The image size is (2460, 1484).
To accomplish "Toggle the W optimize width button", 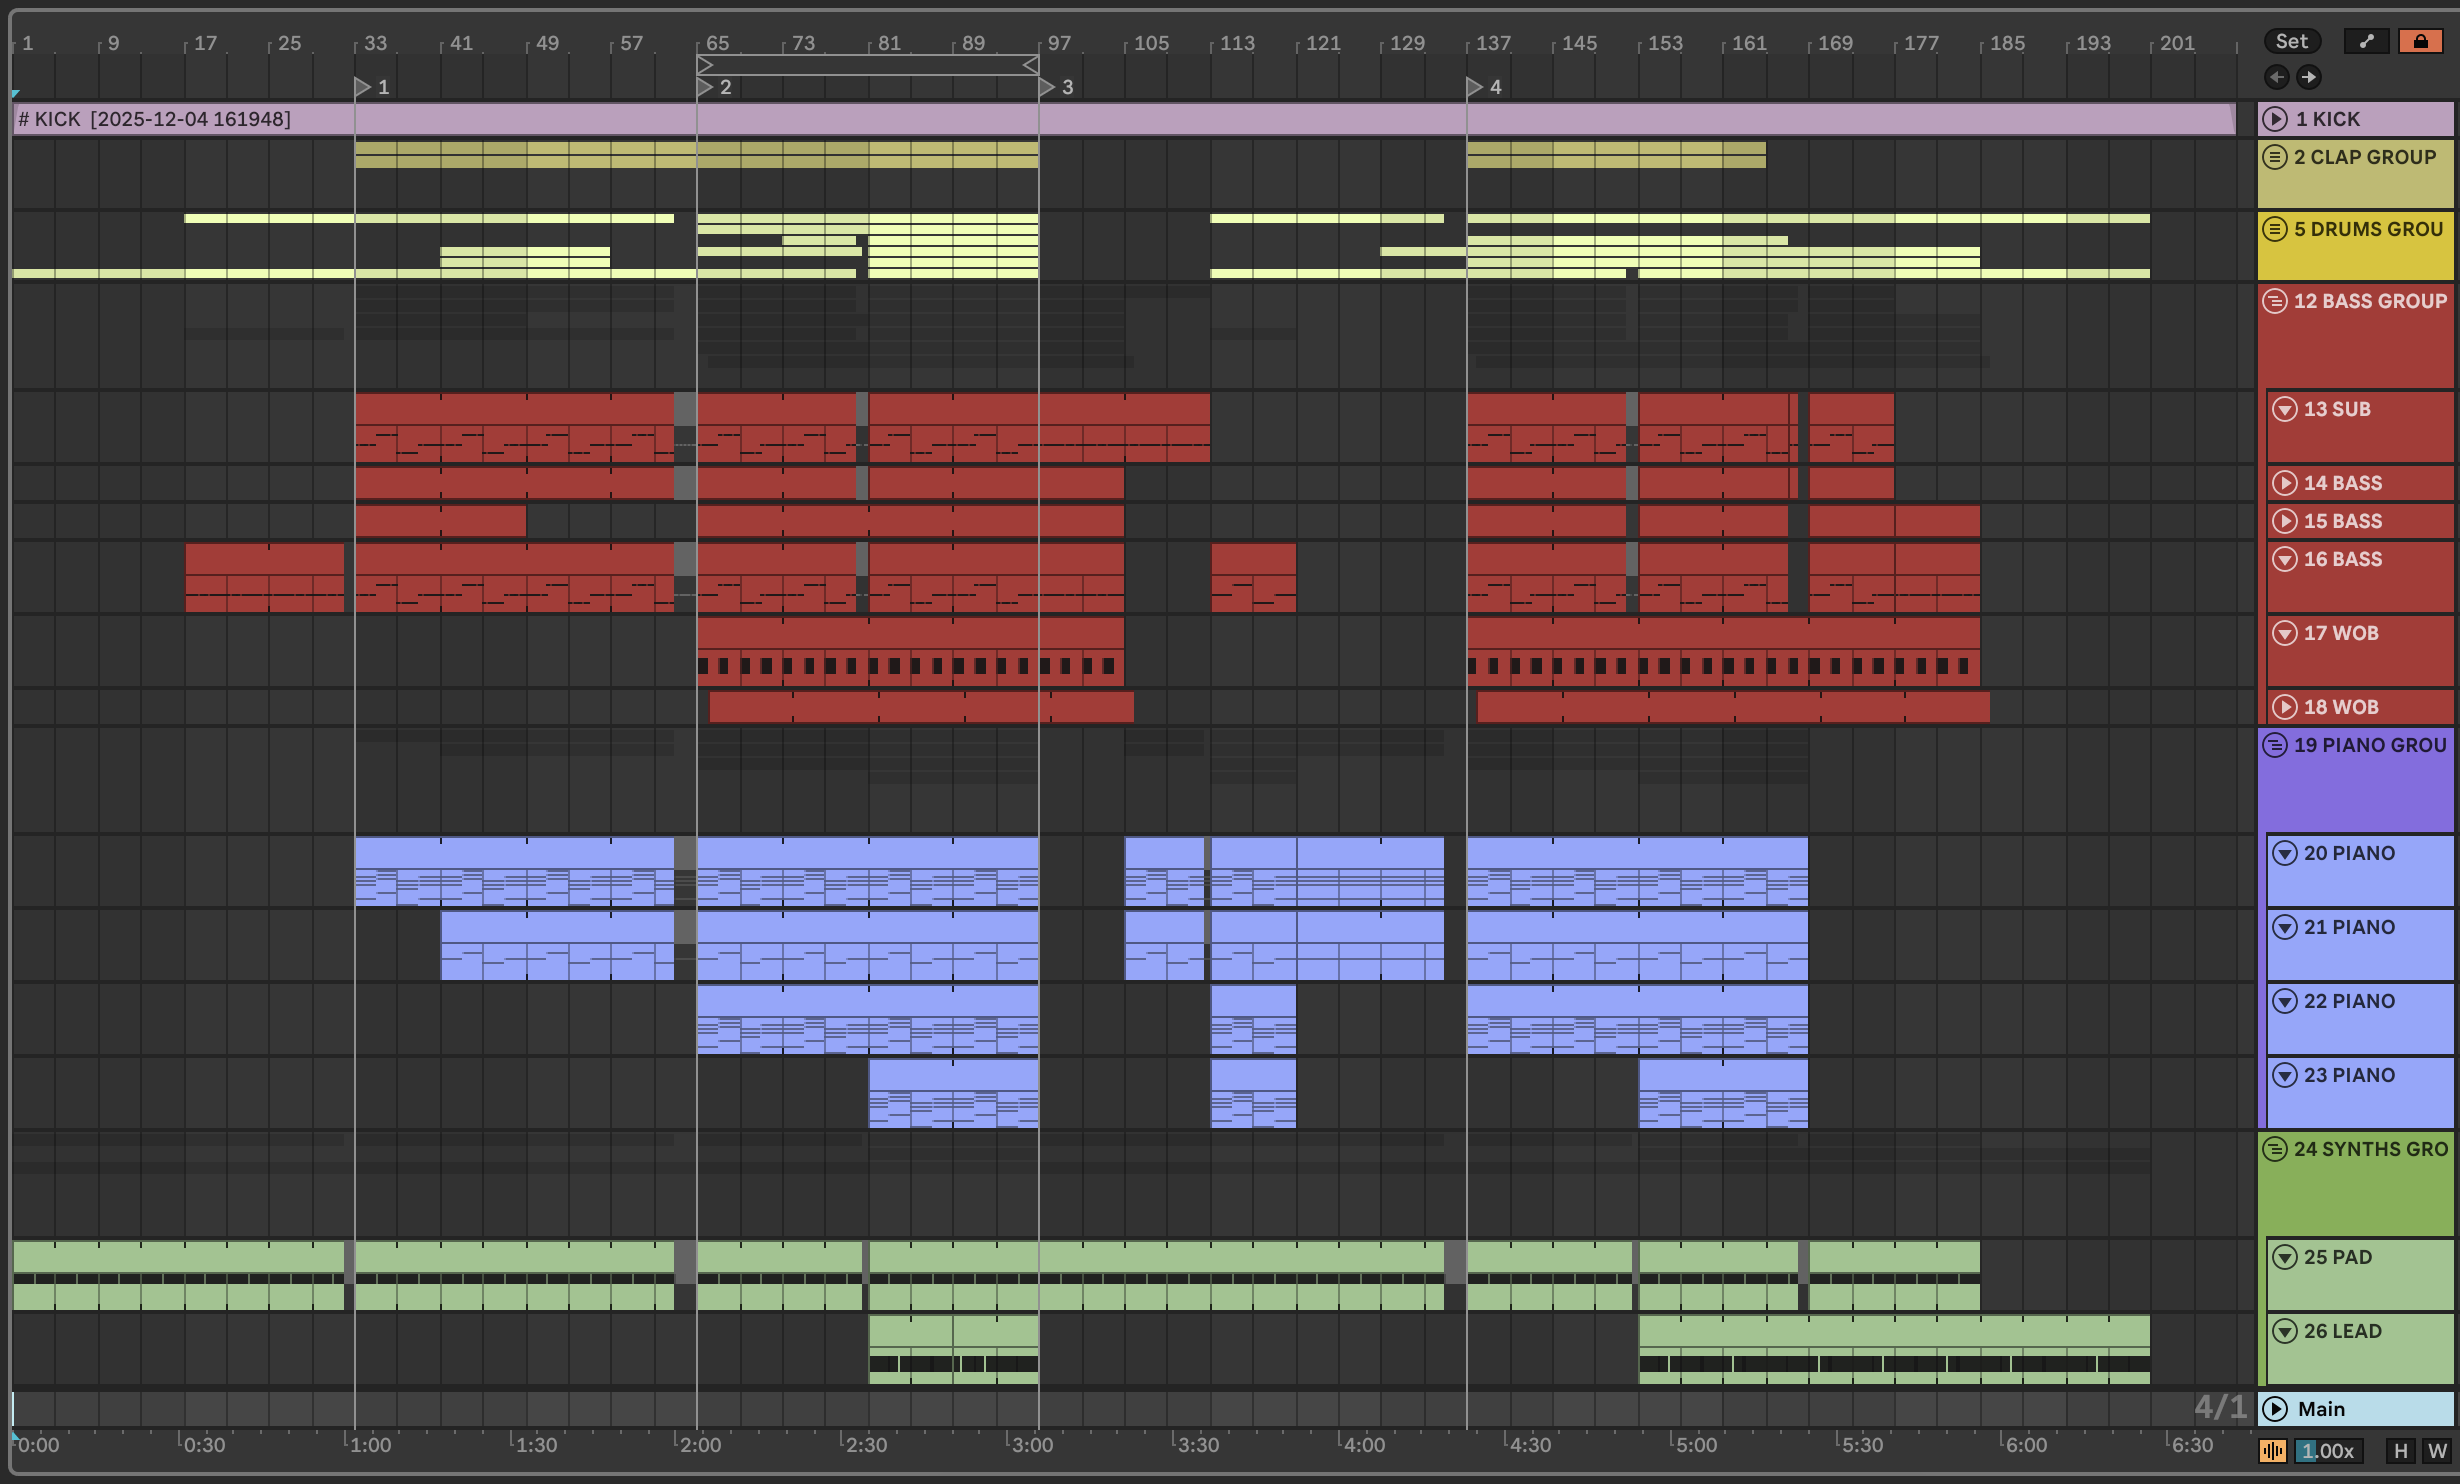I will point(2436,1451).
